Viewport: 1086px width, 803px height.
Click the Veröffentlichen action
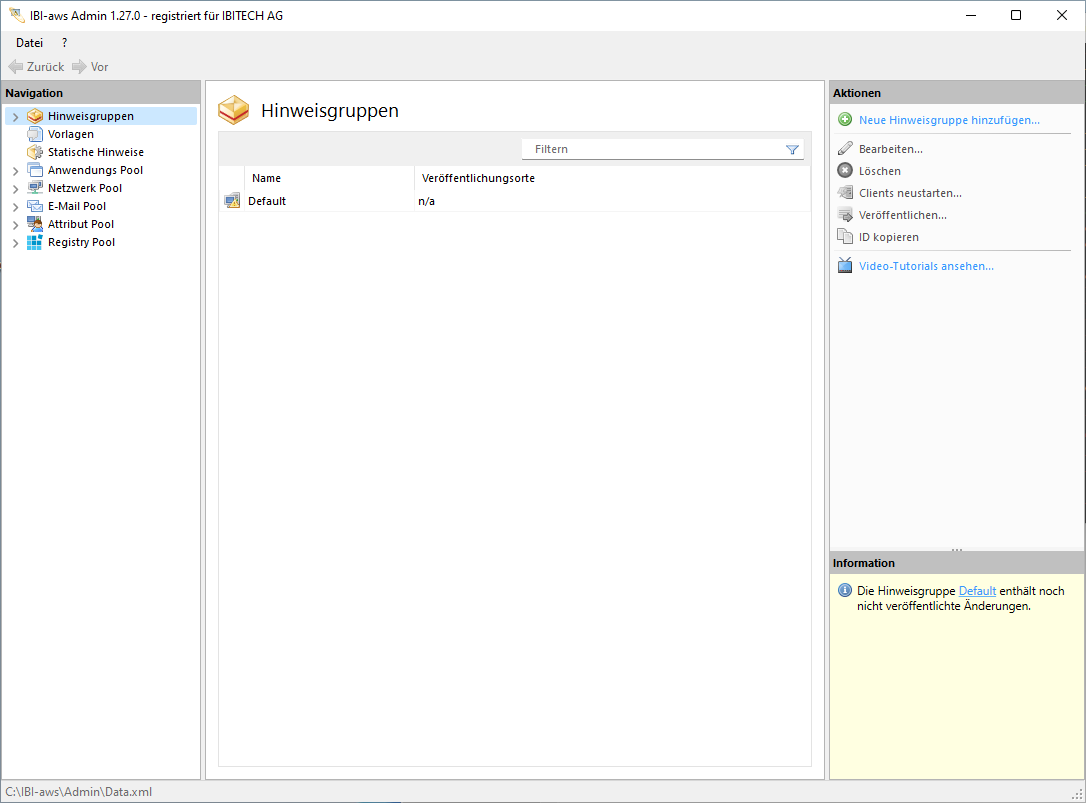(x=902, y=215)
